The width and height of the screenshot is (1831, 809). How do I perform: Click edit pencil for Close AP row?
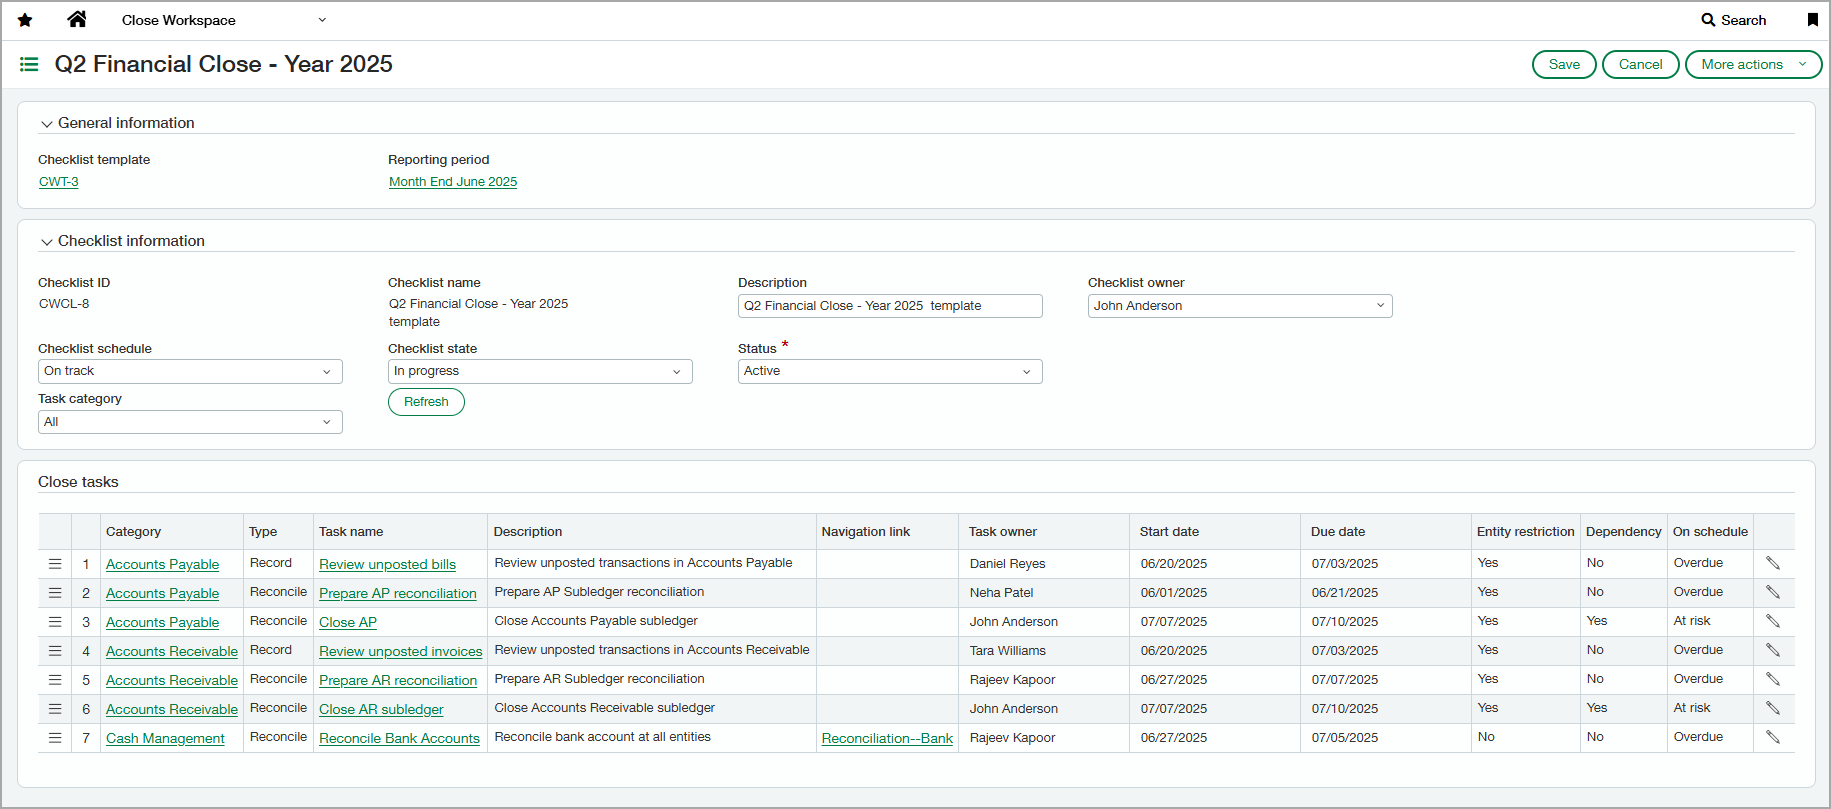point(1772,621)
